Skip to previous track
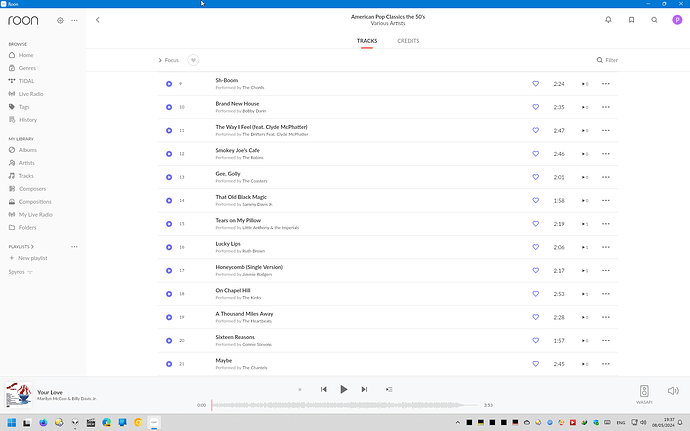The height and width of the screenshot is (431, 690). click(323, 389)
